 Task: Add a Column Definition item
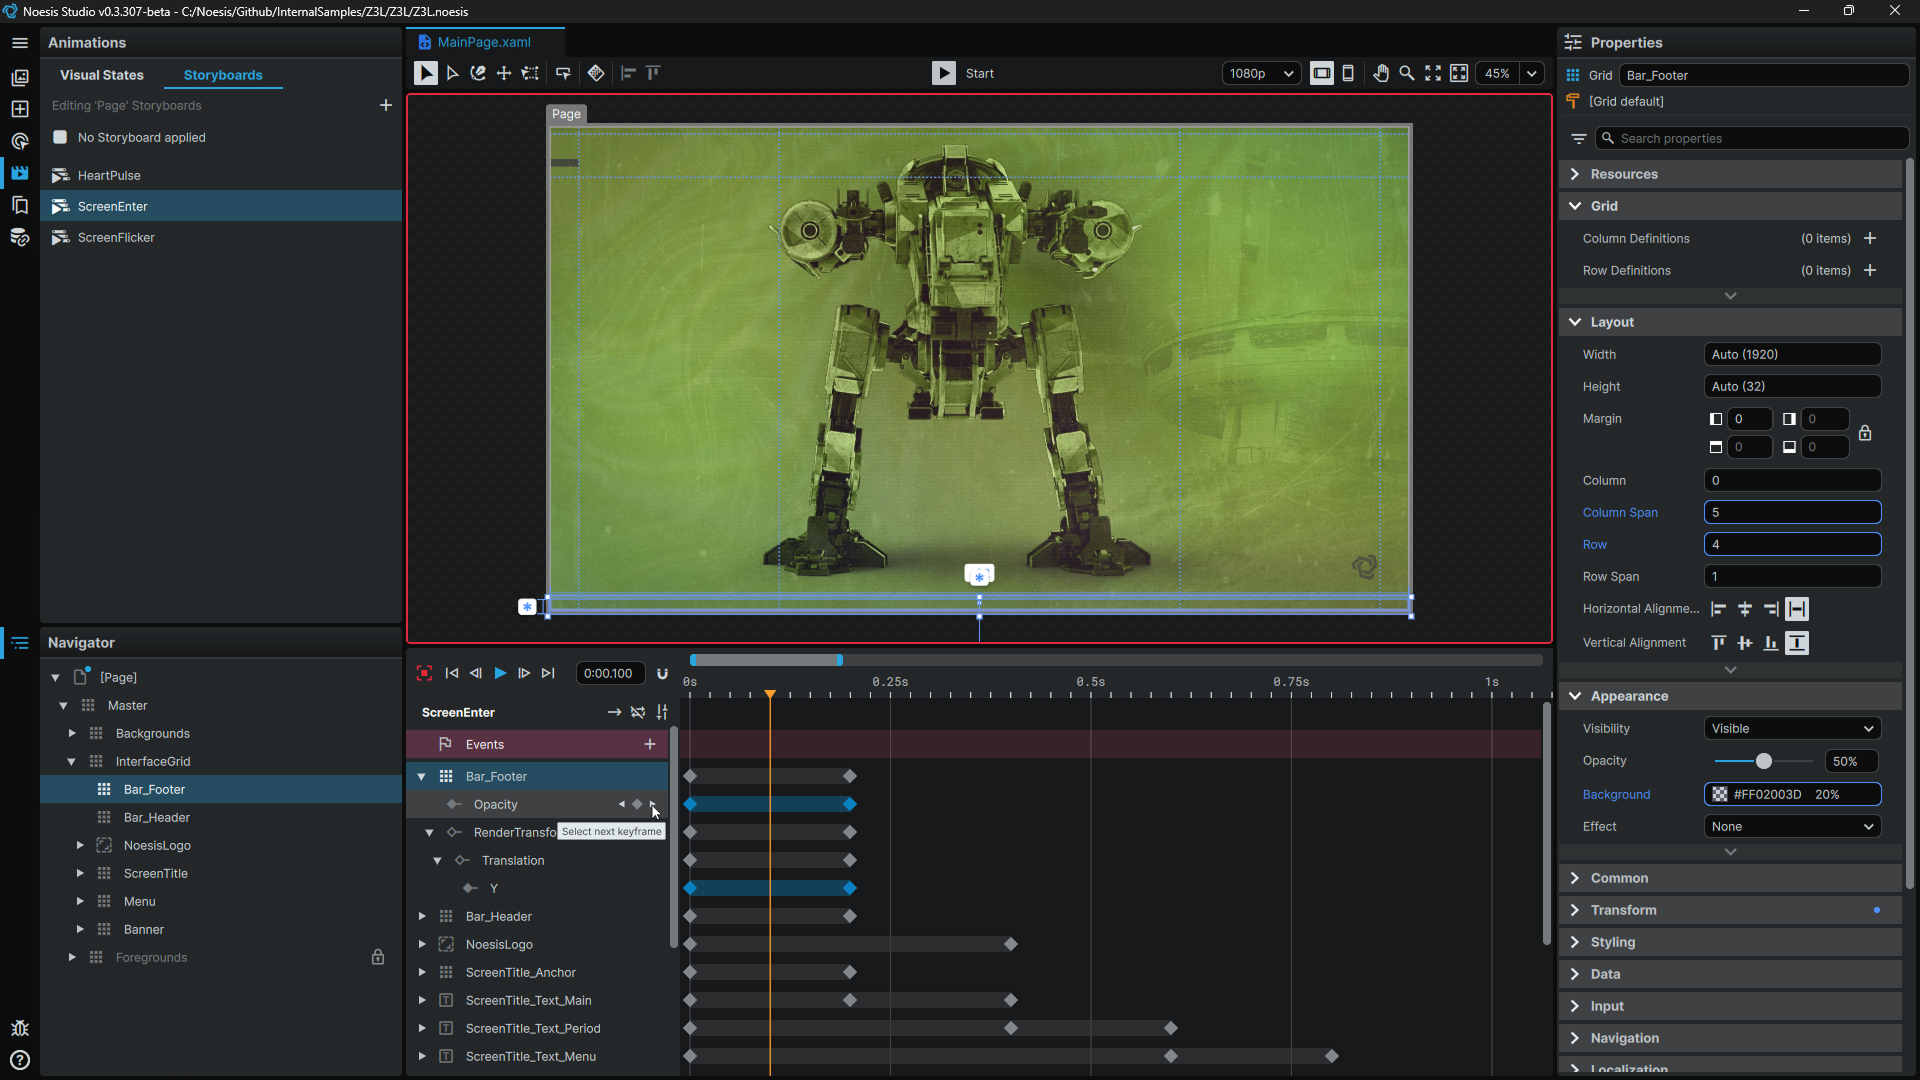pyautogui.click(x=1870, y=238)
